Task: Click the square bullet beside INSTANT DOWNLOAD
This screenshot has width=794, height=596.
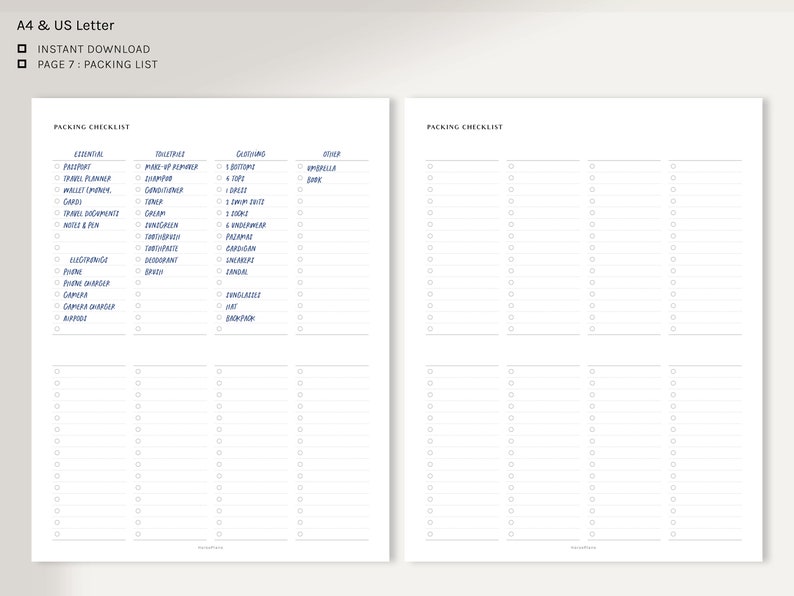Action: 22,49
